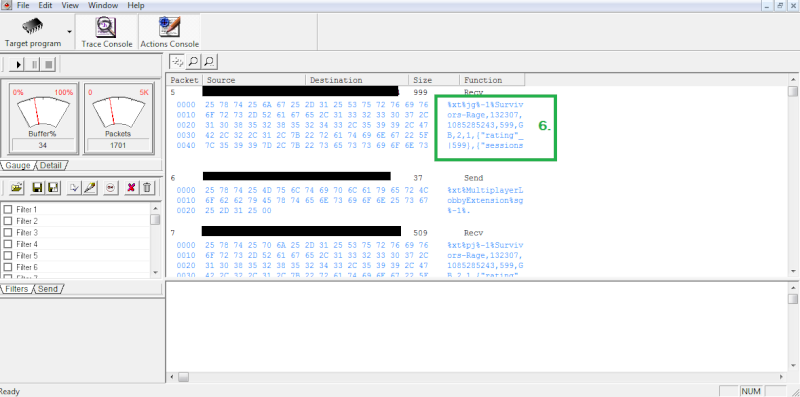The width and height of the screenshot is (800, 397).
Task: Enable Filter 3 checkbox
Action: pos(8,233)
